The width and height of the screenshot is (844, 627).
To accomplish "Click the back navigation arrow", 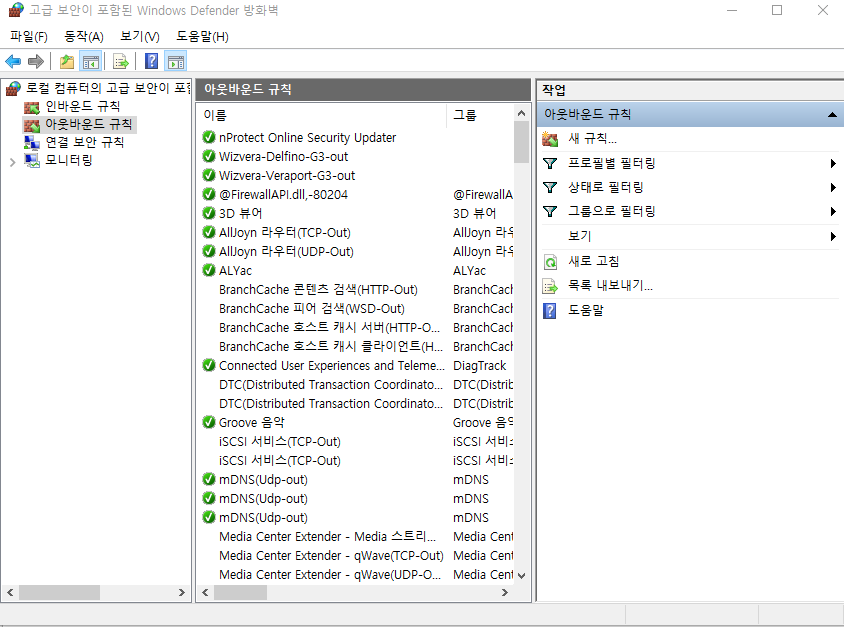I will (x=12, y=61).
